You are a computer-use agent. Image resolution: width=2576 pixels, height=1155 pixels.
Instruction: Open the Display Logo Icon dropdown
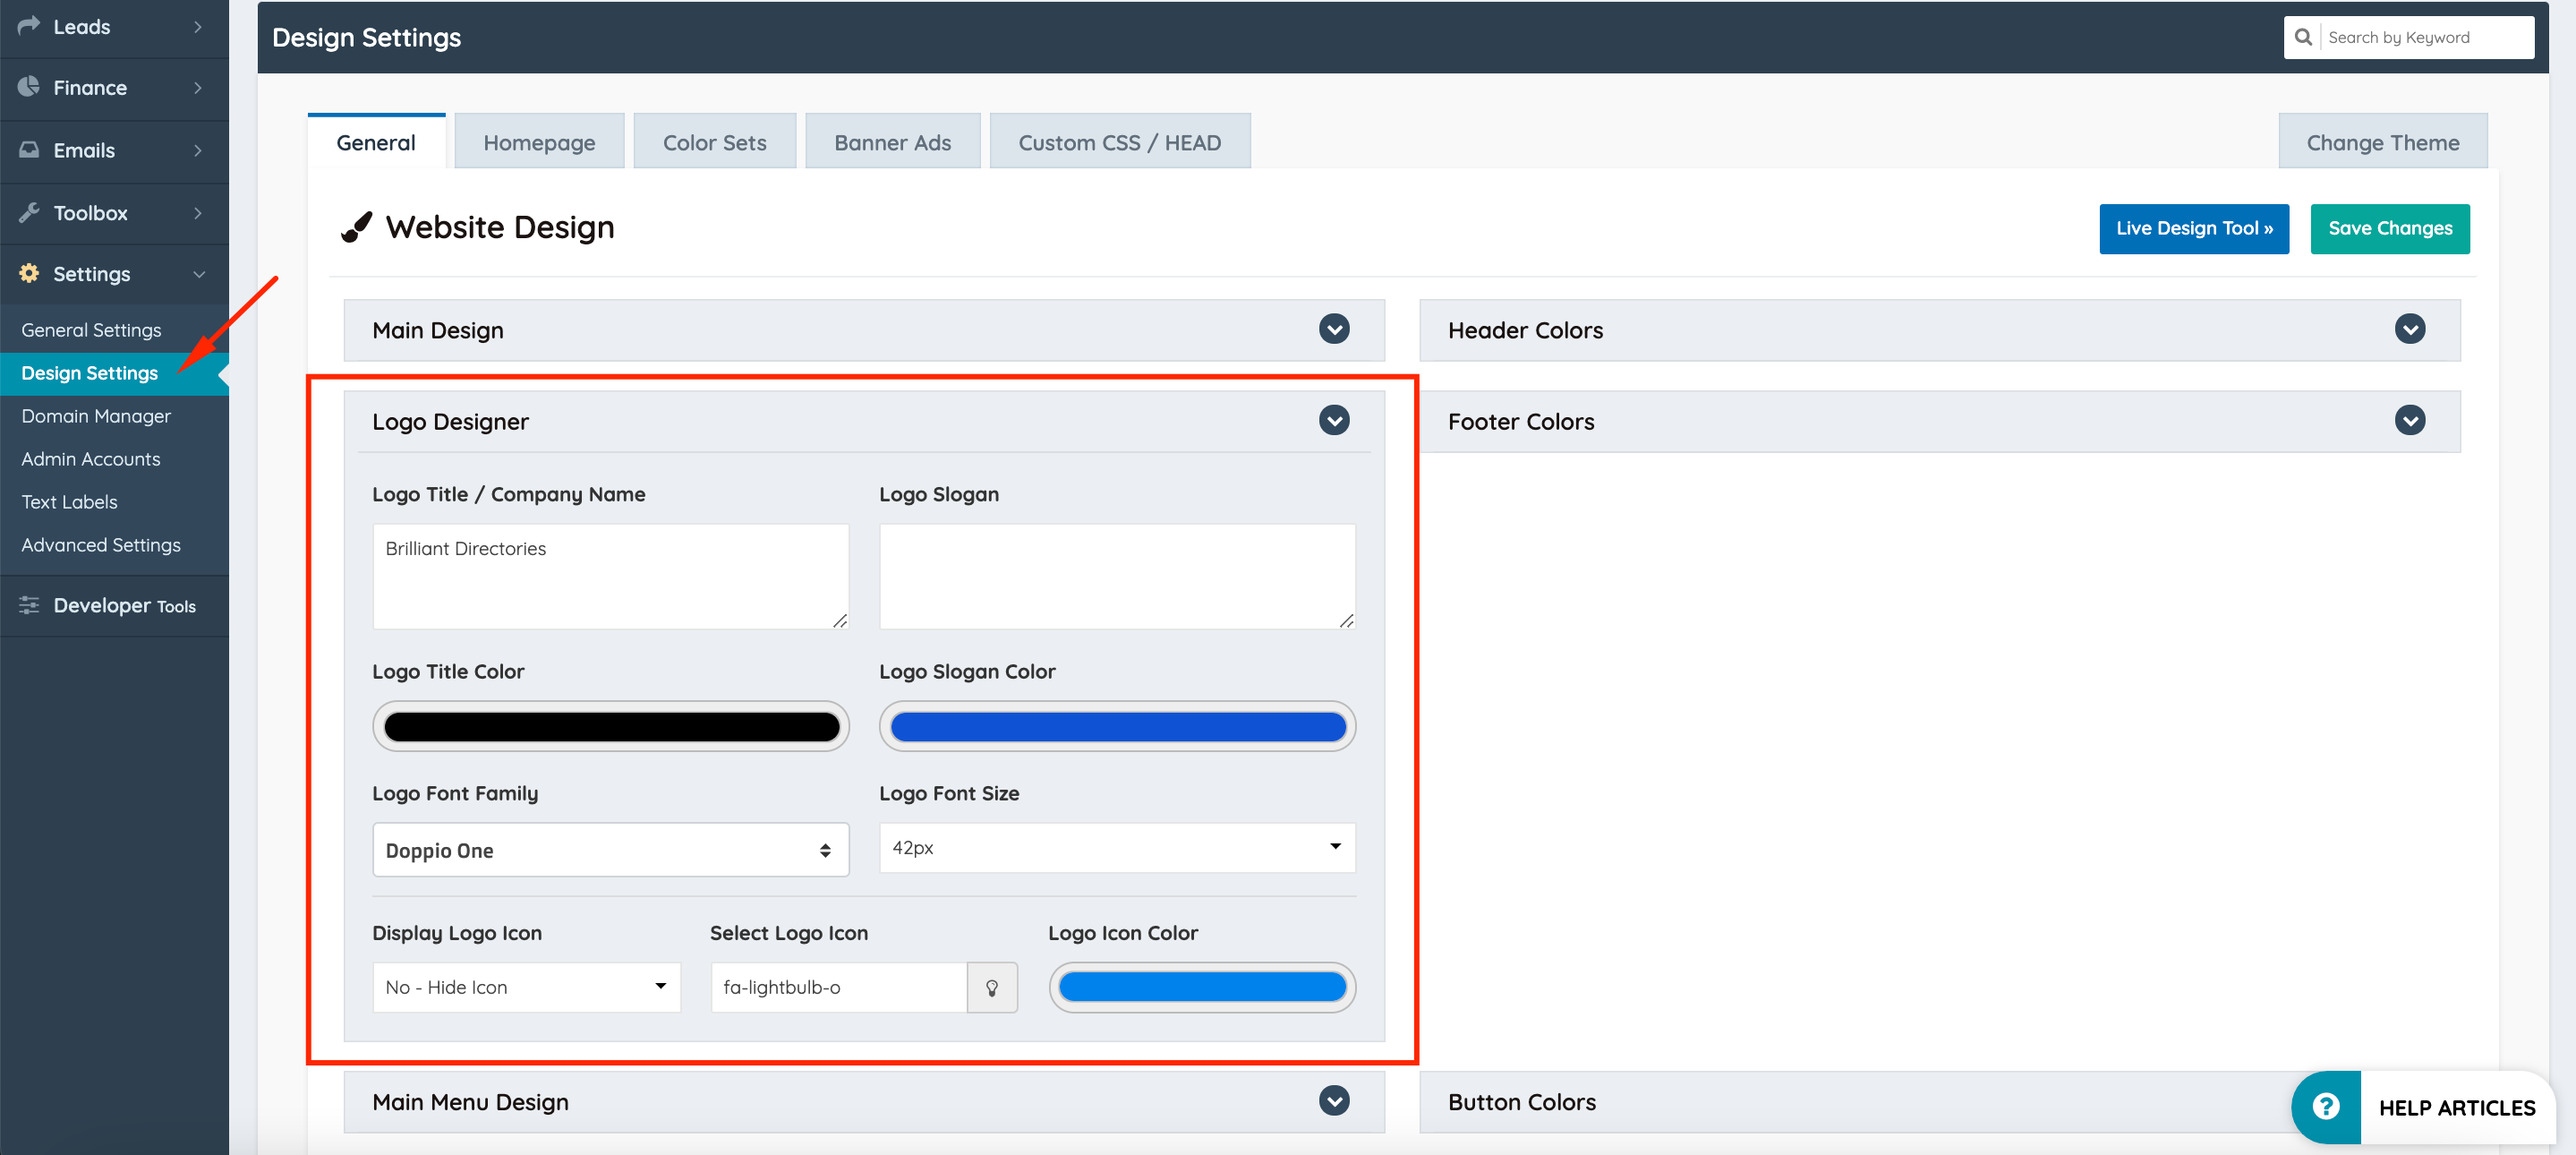(x=526, y=987)
